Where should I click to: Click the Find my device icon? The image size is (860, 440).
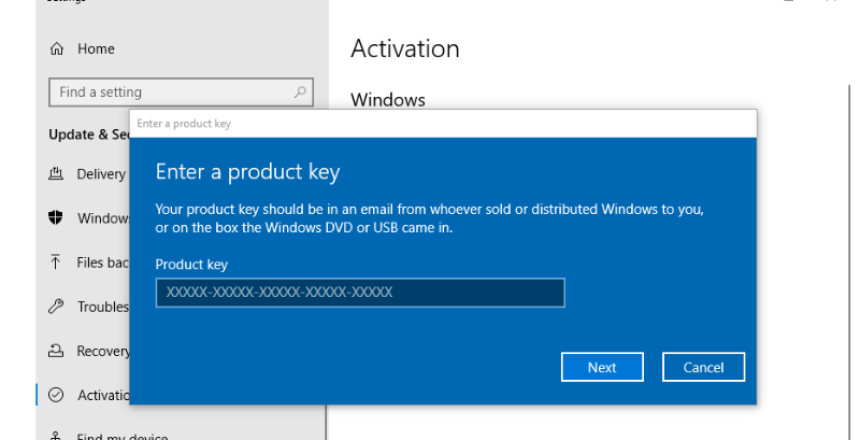(x=57, y=435)
